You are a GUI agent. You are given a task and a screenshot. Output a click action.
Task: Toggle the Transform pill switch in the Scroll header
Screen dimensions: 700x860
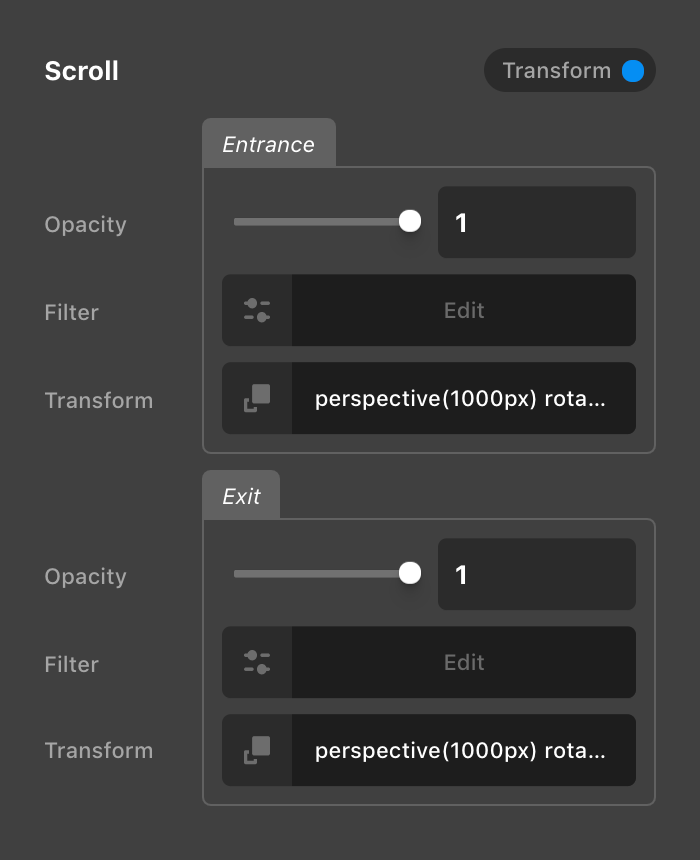coord(569,71)
